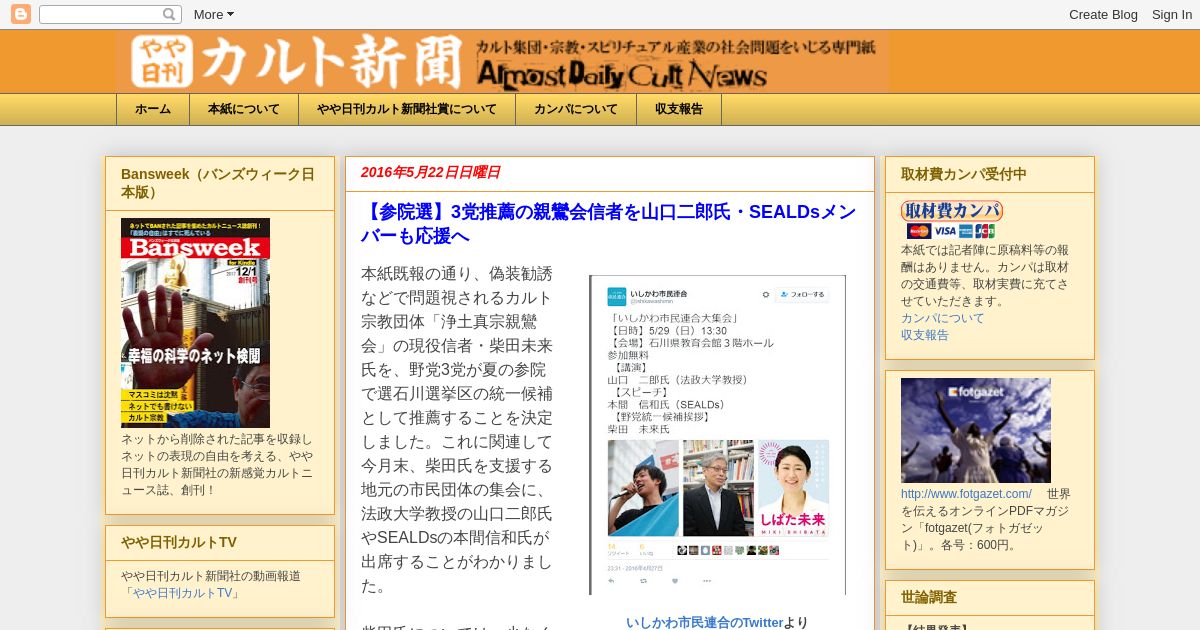
Task: Click the Blogger logo icon
Action: coord(20,14)
